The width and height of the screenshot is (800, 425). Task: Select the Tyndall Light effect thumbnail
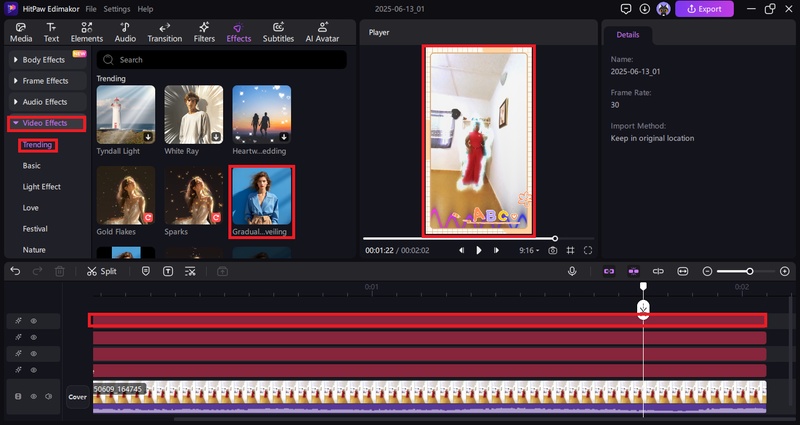coord(126,114)
